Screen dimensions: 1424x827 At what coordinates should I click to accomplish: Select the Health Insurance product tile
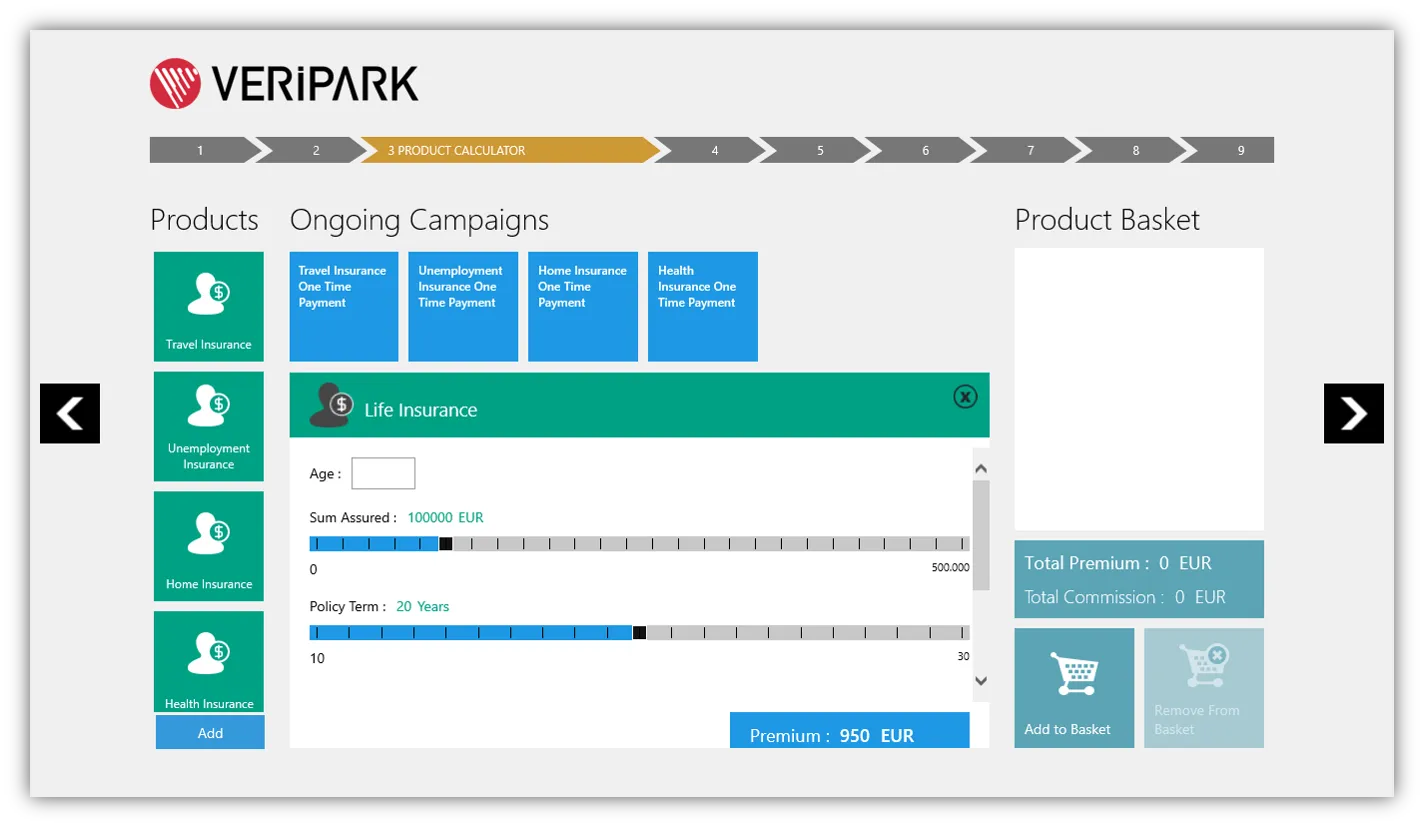coord(209,661)
